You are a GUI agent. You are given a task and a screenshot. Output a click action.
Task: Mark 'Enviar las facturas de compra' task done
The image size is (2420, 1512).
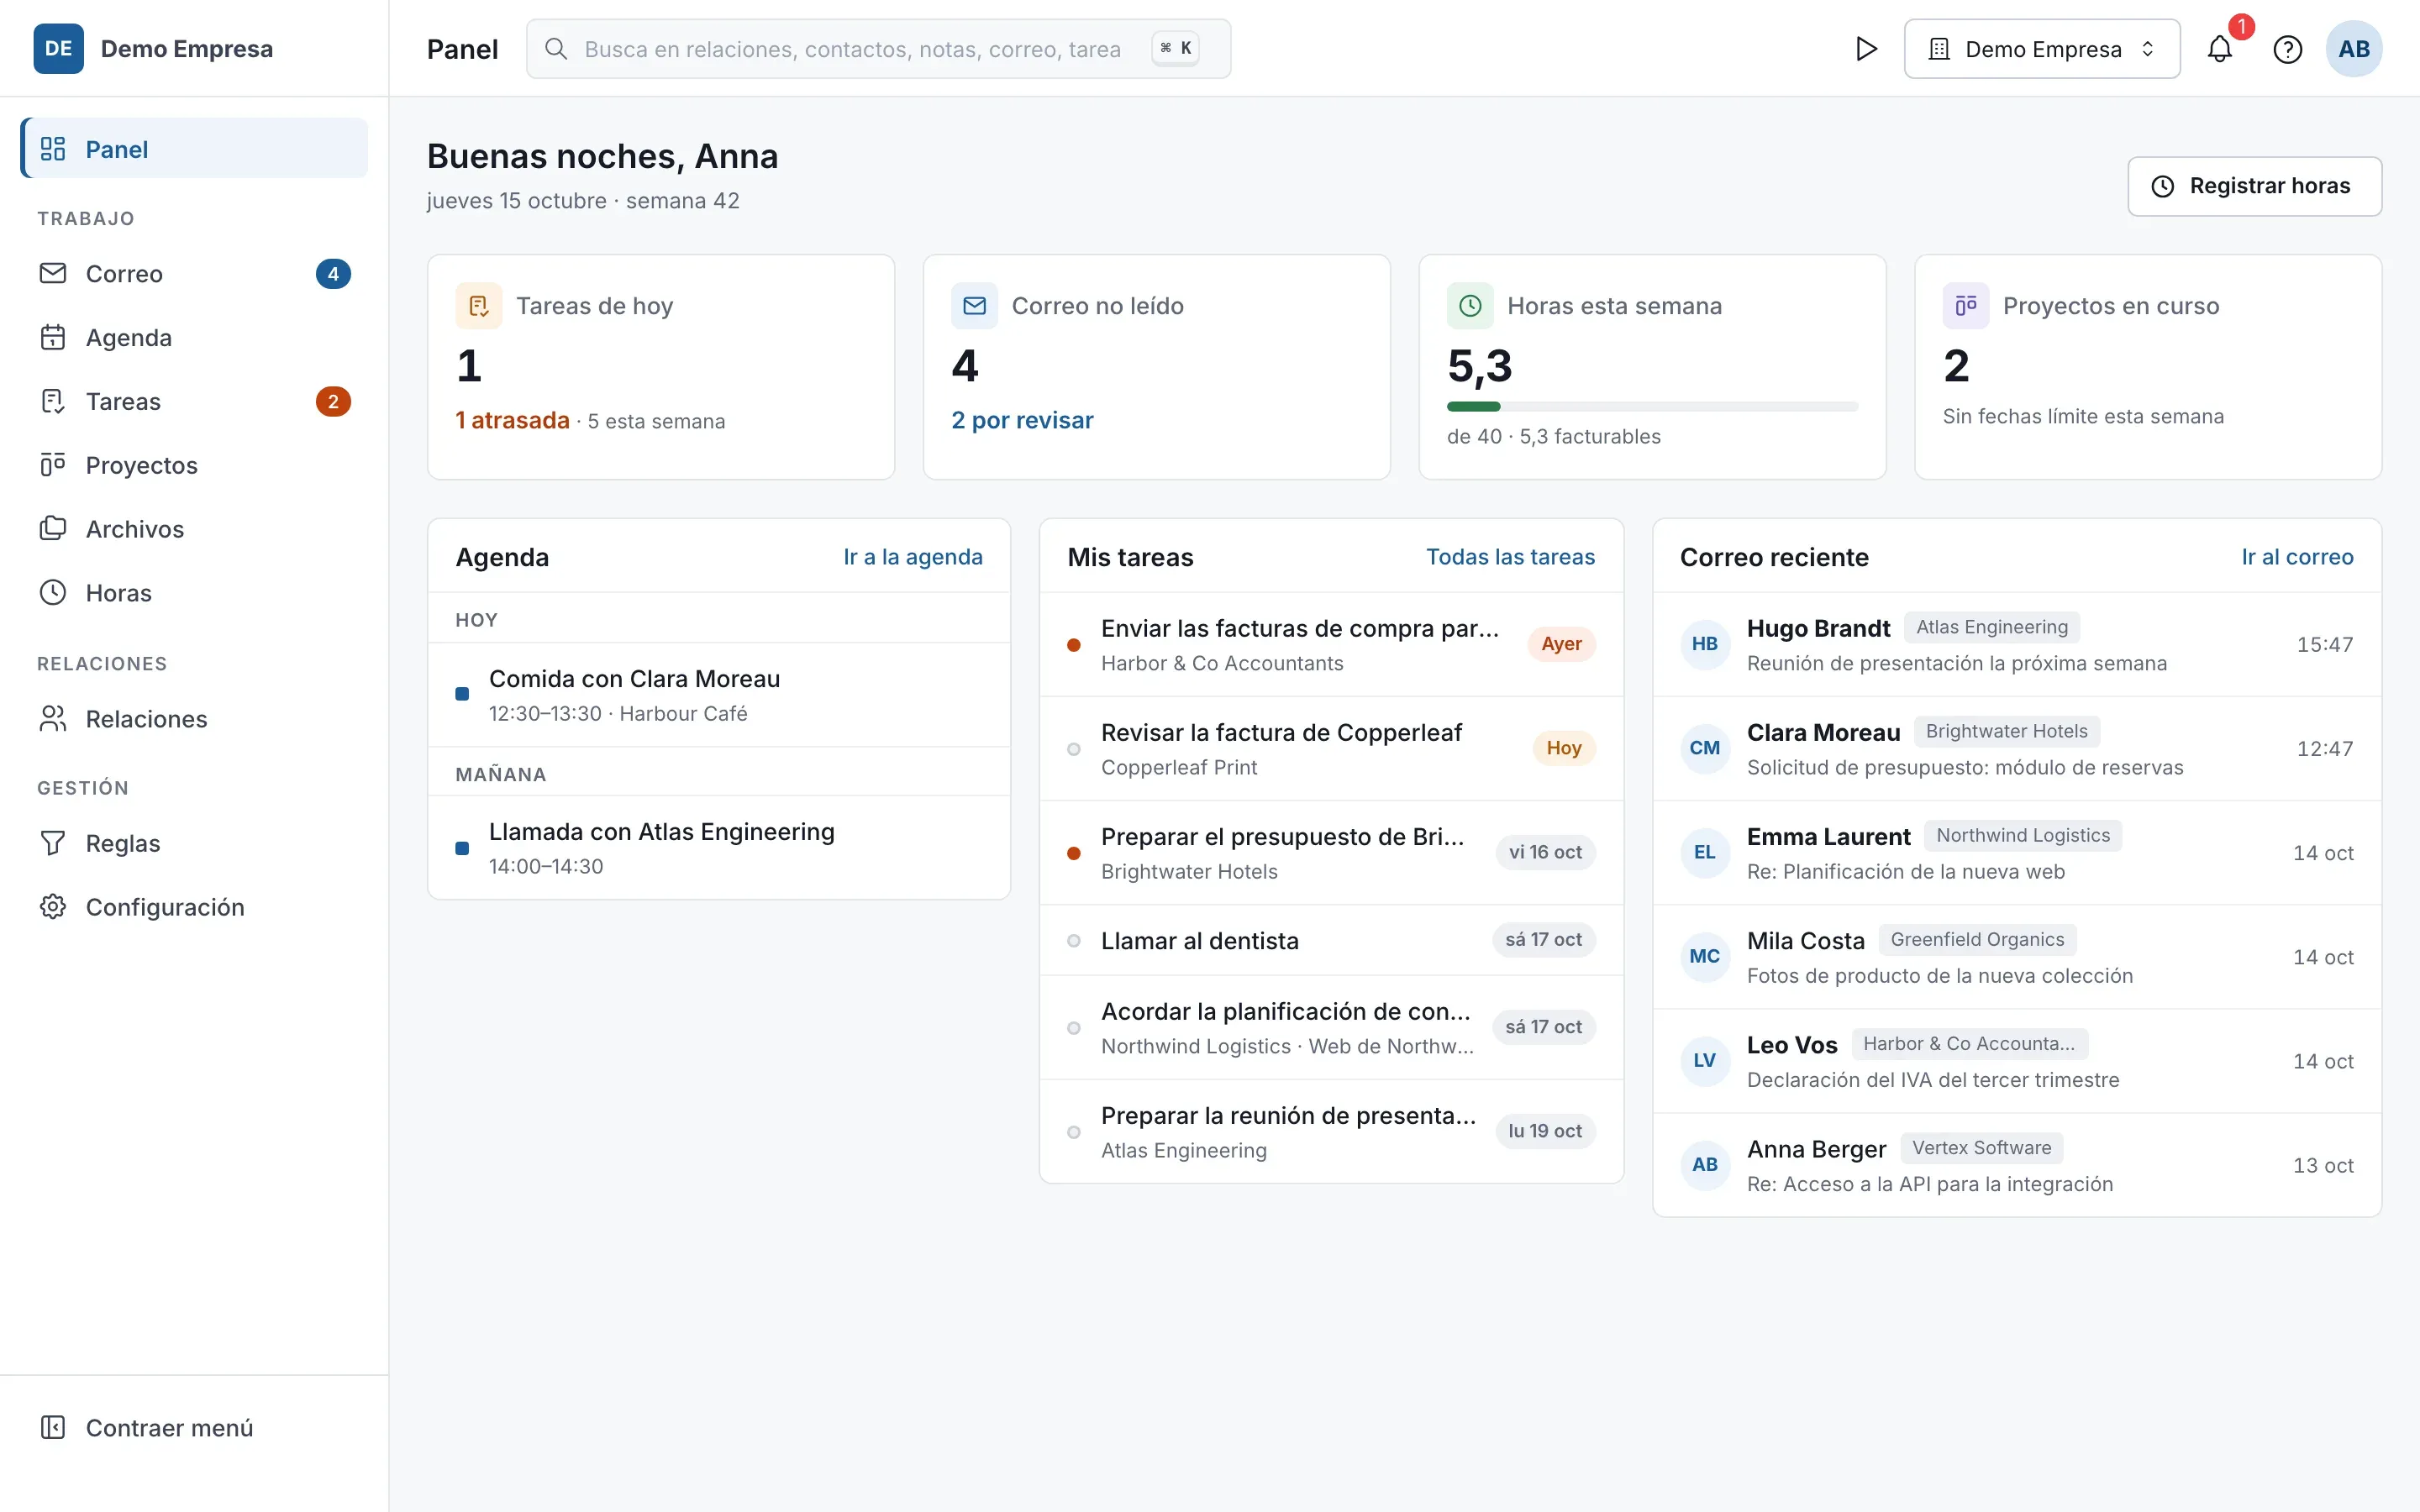click(x=1073, y=645)
